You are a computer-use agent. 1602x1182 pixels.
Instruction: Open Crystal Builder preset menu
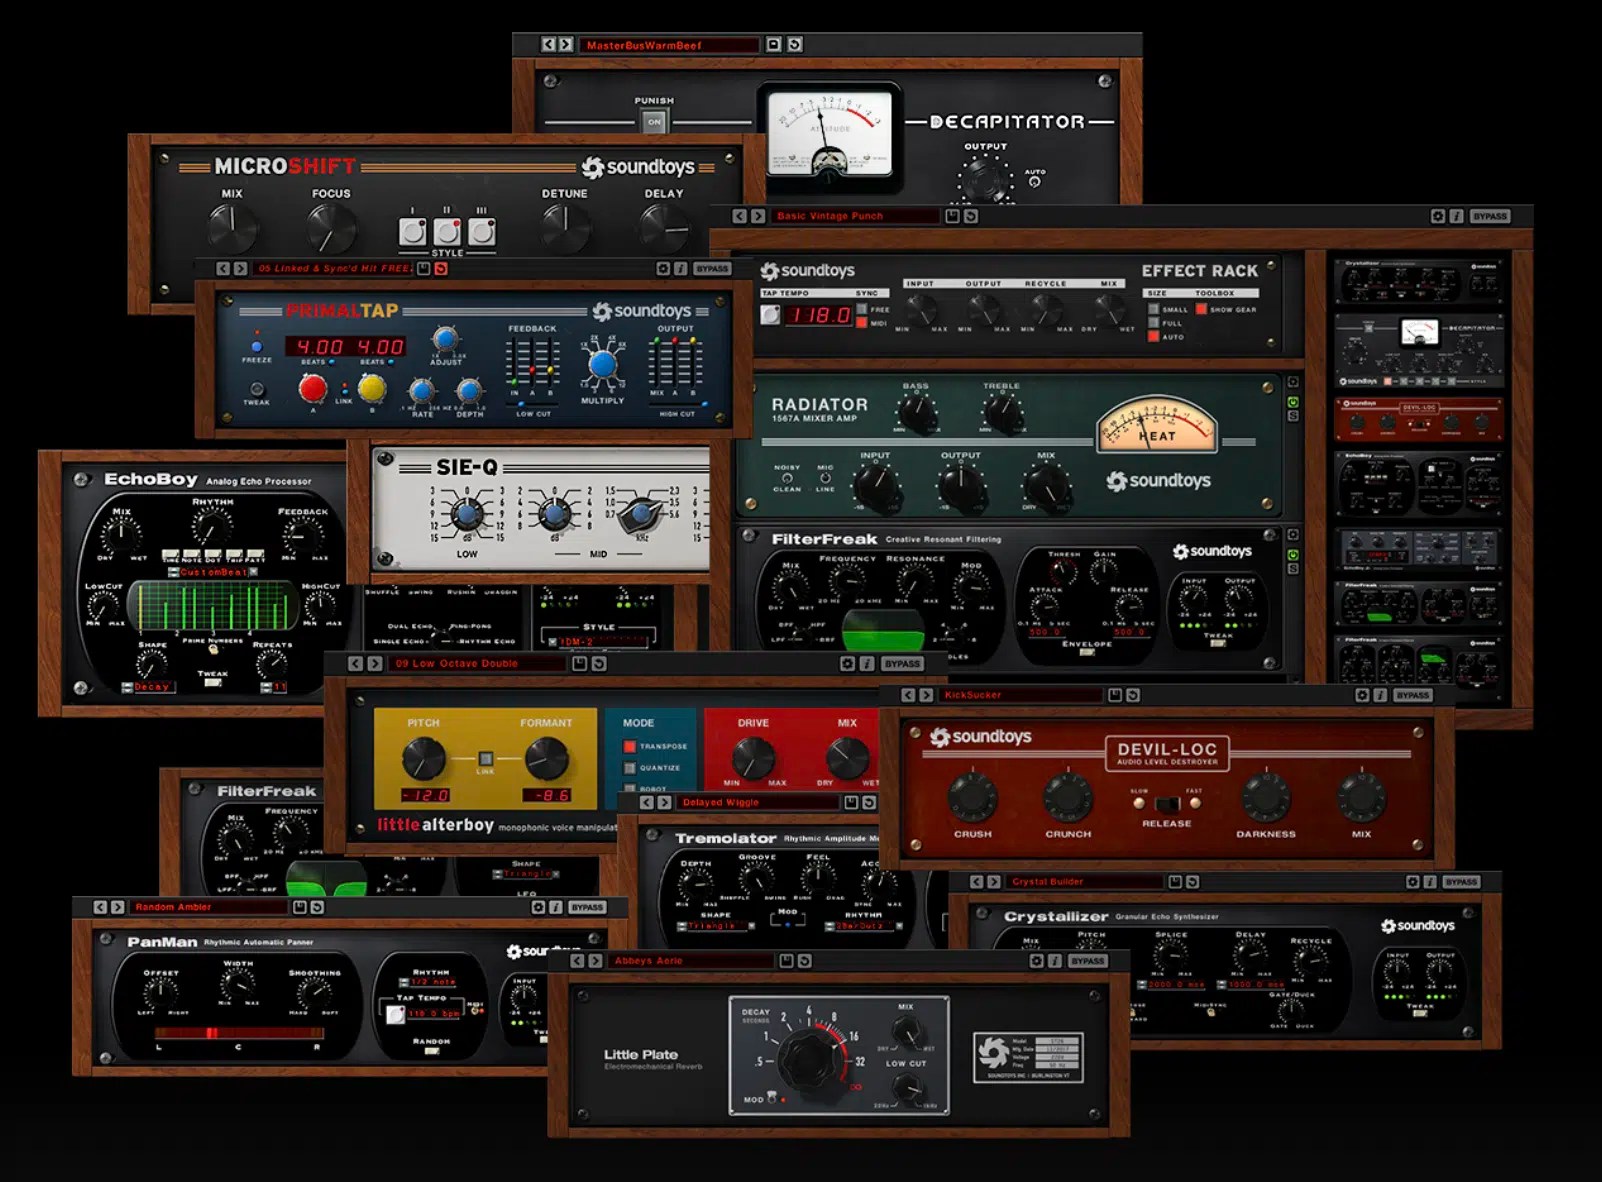(1085, 882)
